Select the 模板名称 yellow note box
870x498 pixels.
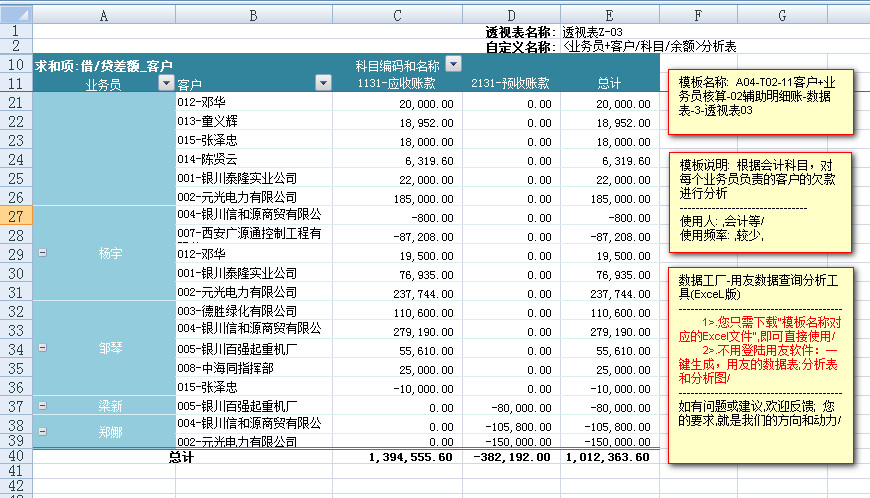point(761,102)
